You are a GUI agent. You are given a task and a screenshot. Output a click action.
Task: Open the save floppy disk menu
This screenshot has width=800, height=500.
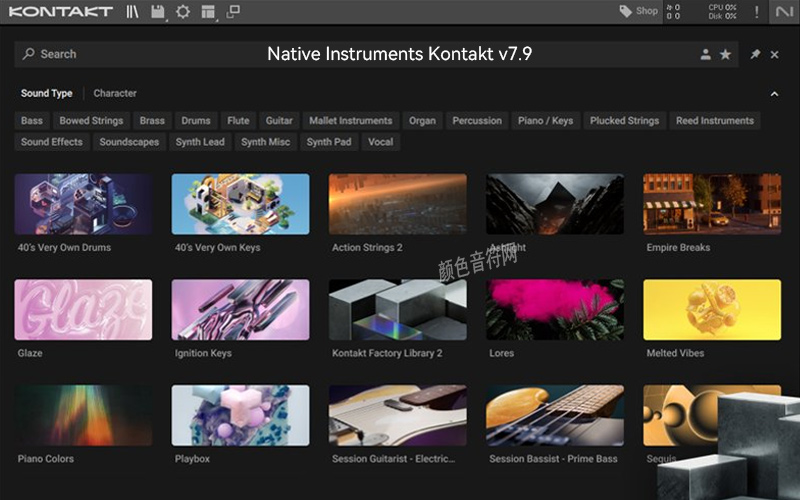pyautogui.click(x=158, y=11)
